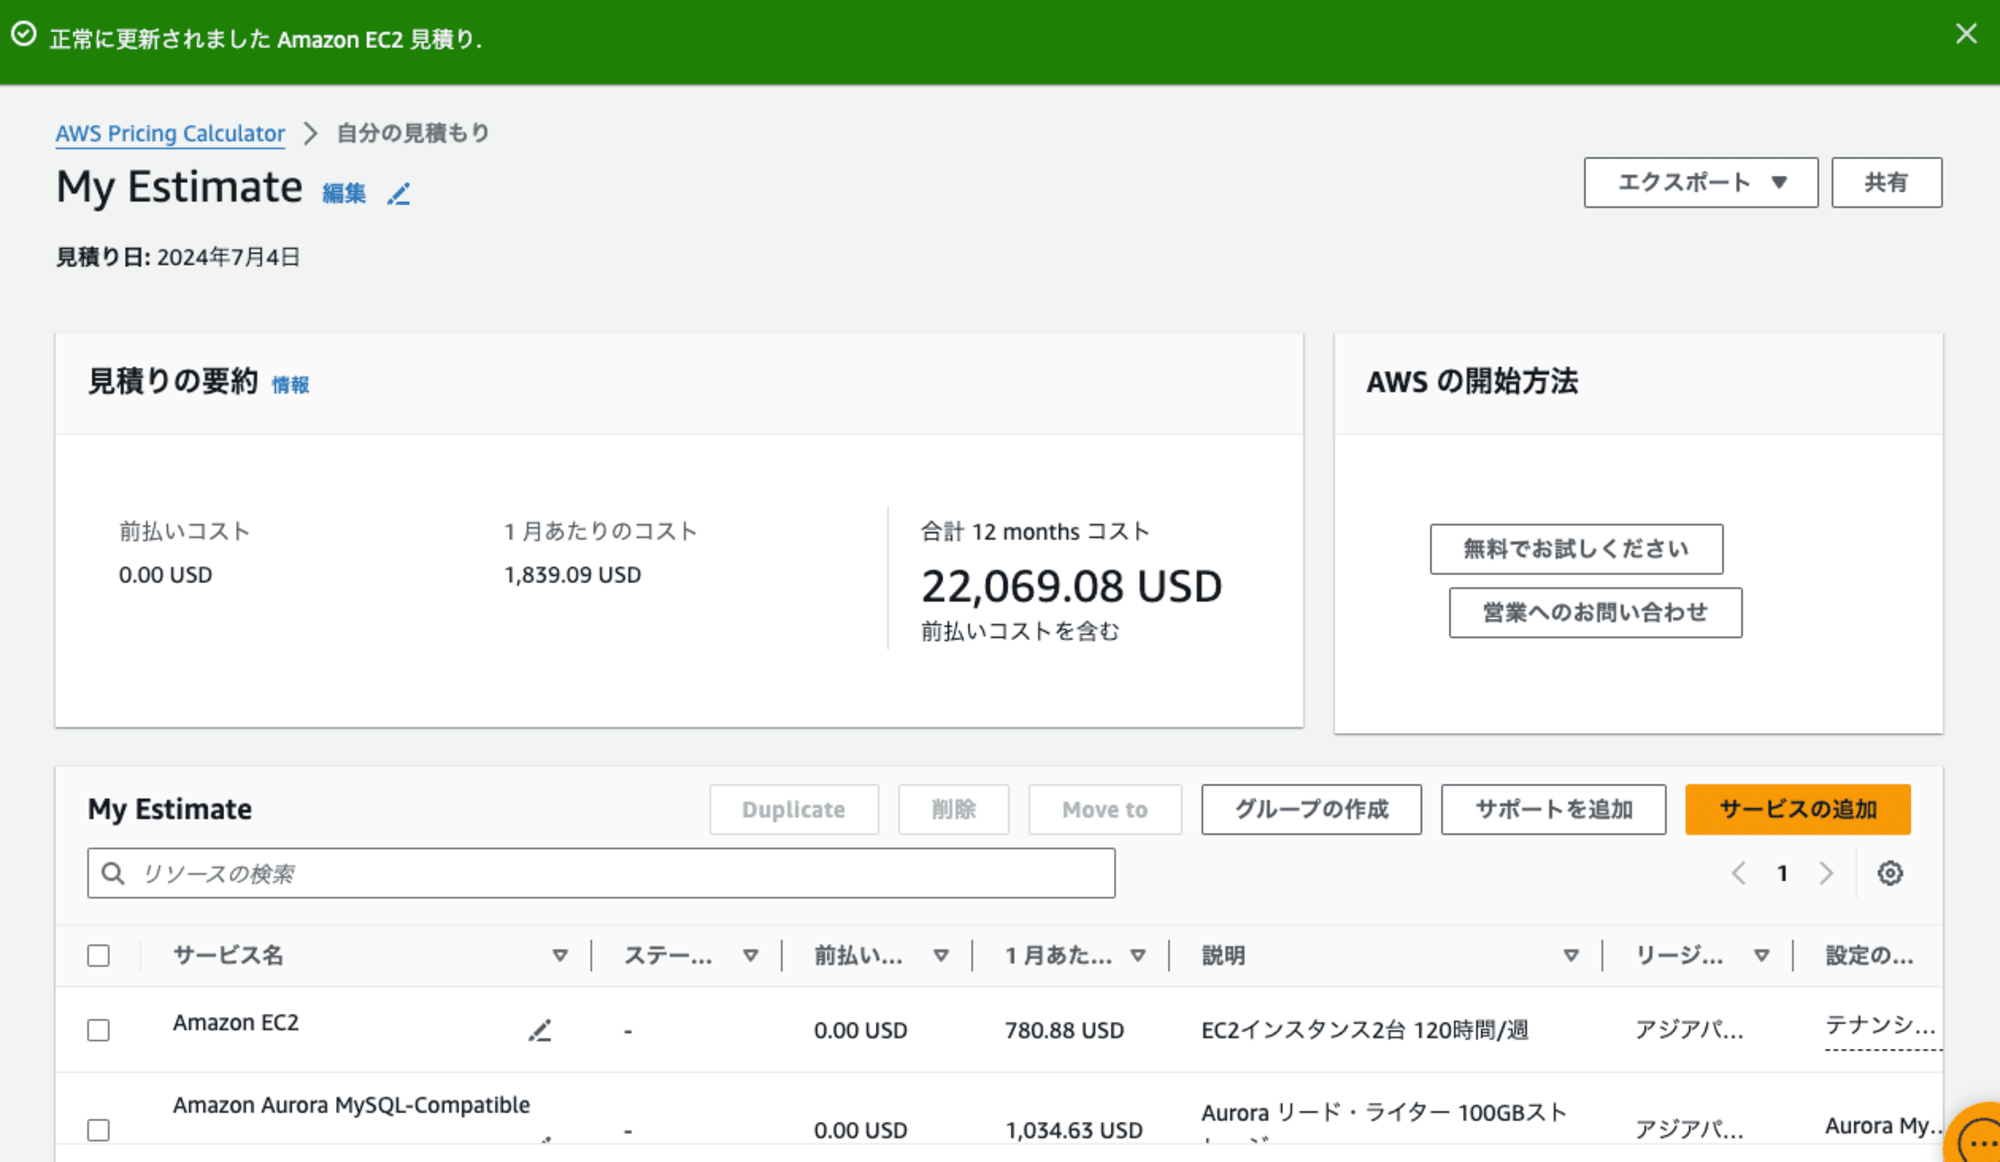This screenshot has width=2000, height=1162.
Task: Click the EC2インスタンス2台 120時間/週 description
Action: point(1365,1030)
